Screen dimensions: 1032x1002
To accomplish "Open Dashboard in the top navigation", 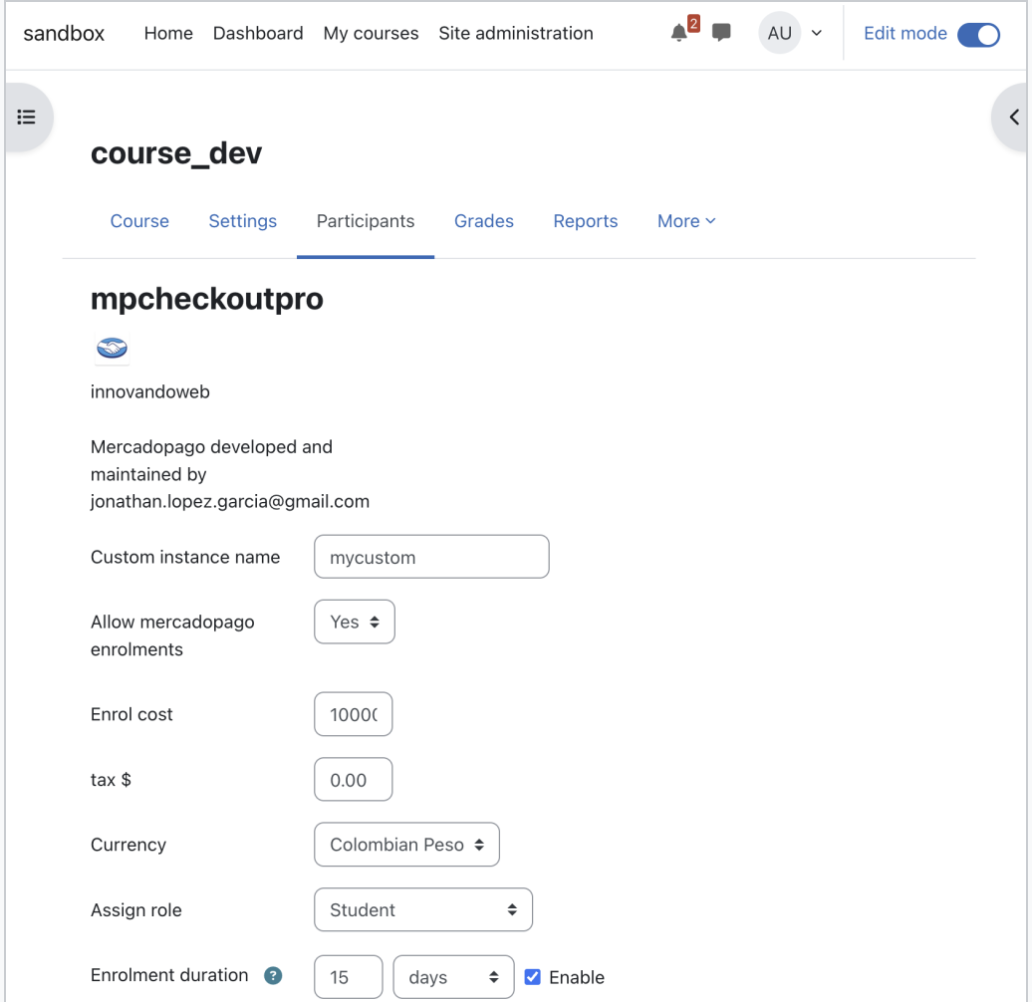I will pyautogui.click(x=258, y=33).
